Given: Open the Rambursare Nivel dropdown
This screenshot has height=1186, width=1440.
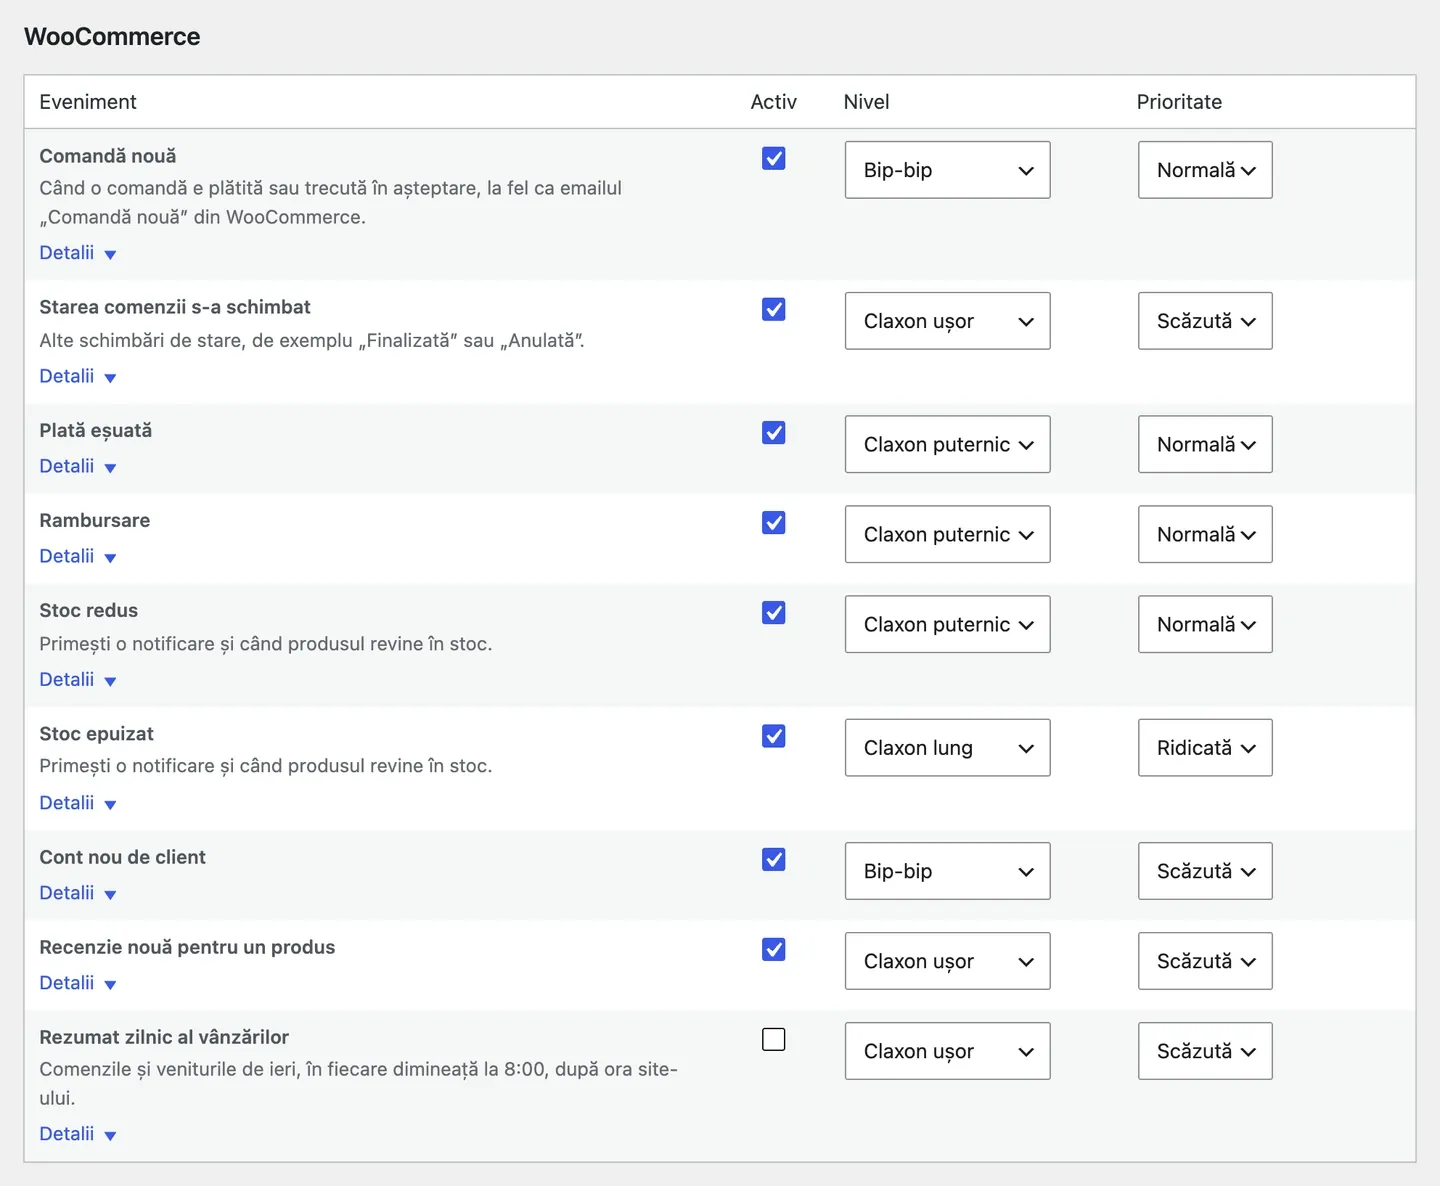Looking at the screenshot, I should (x=947, y=534).
